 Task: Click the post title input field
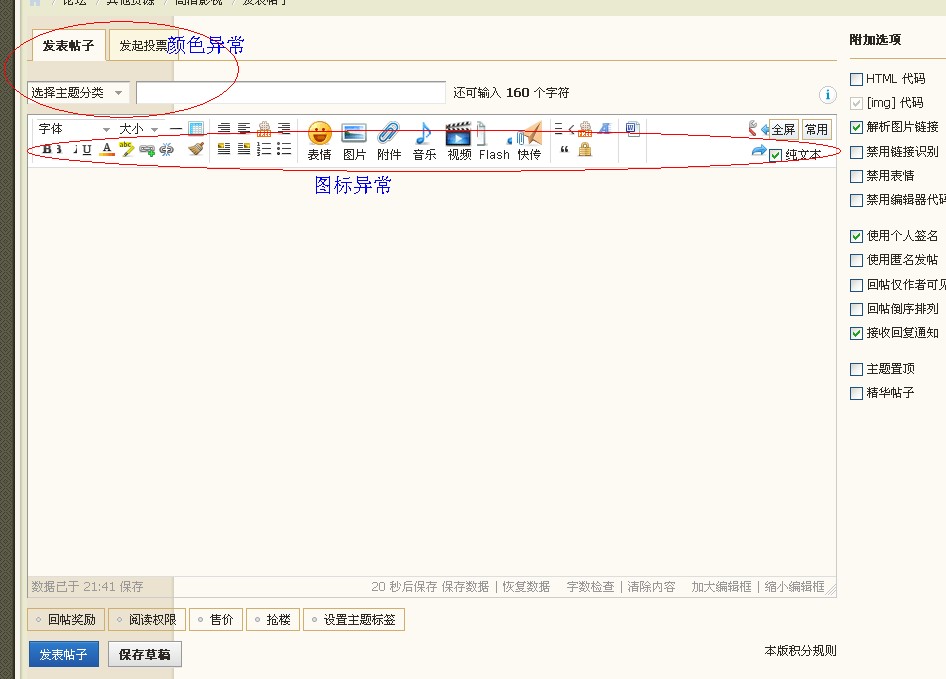tap(291, 93)
